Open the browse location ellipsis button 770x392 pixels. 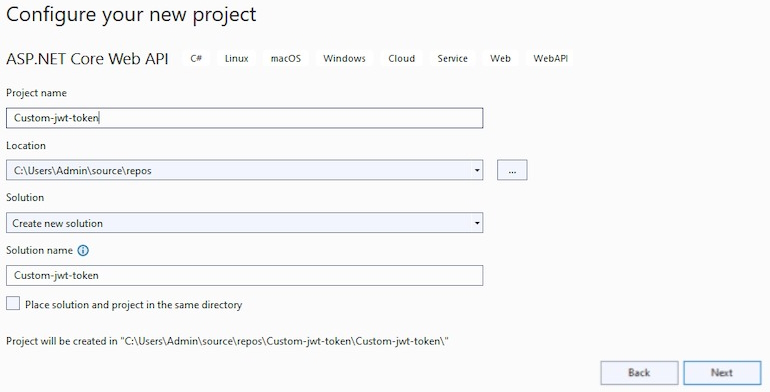point(512,170)
